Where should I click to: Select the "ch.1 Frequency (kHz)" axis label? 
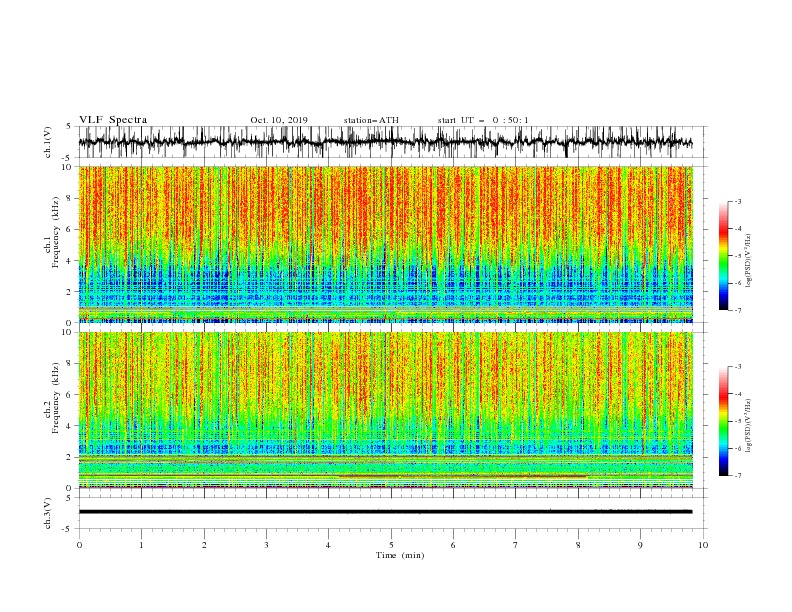point(52,232)
